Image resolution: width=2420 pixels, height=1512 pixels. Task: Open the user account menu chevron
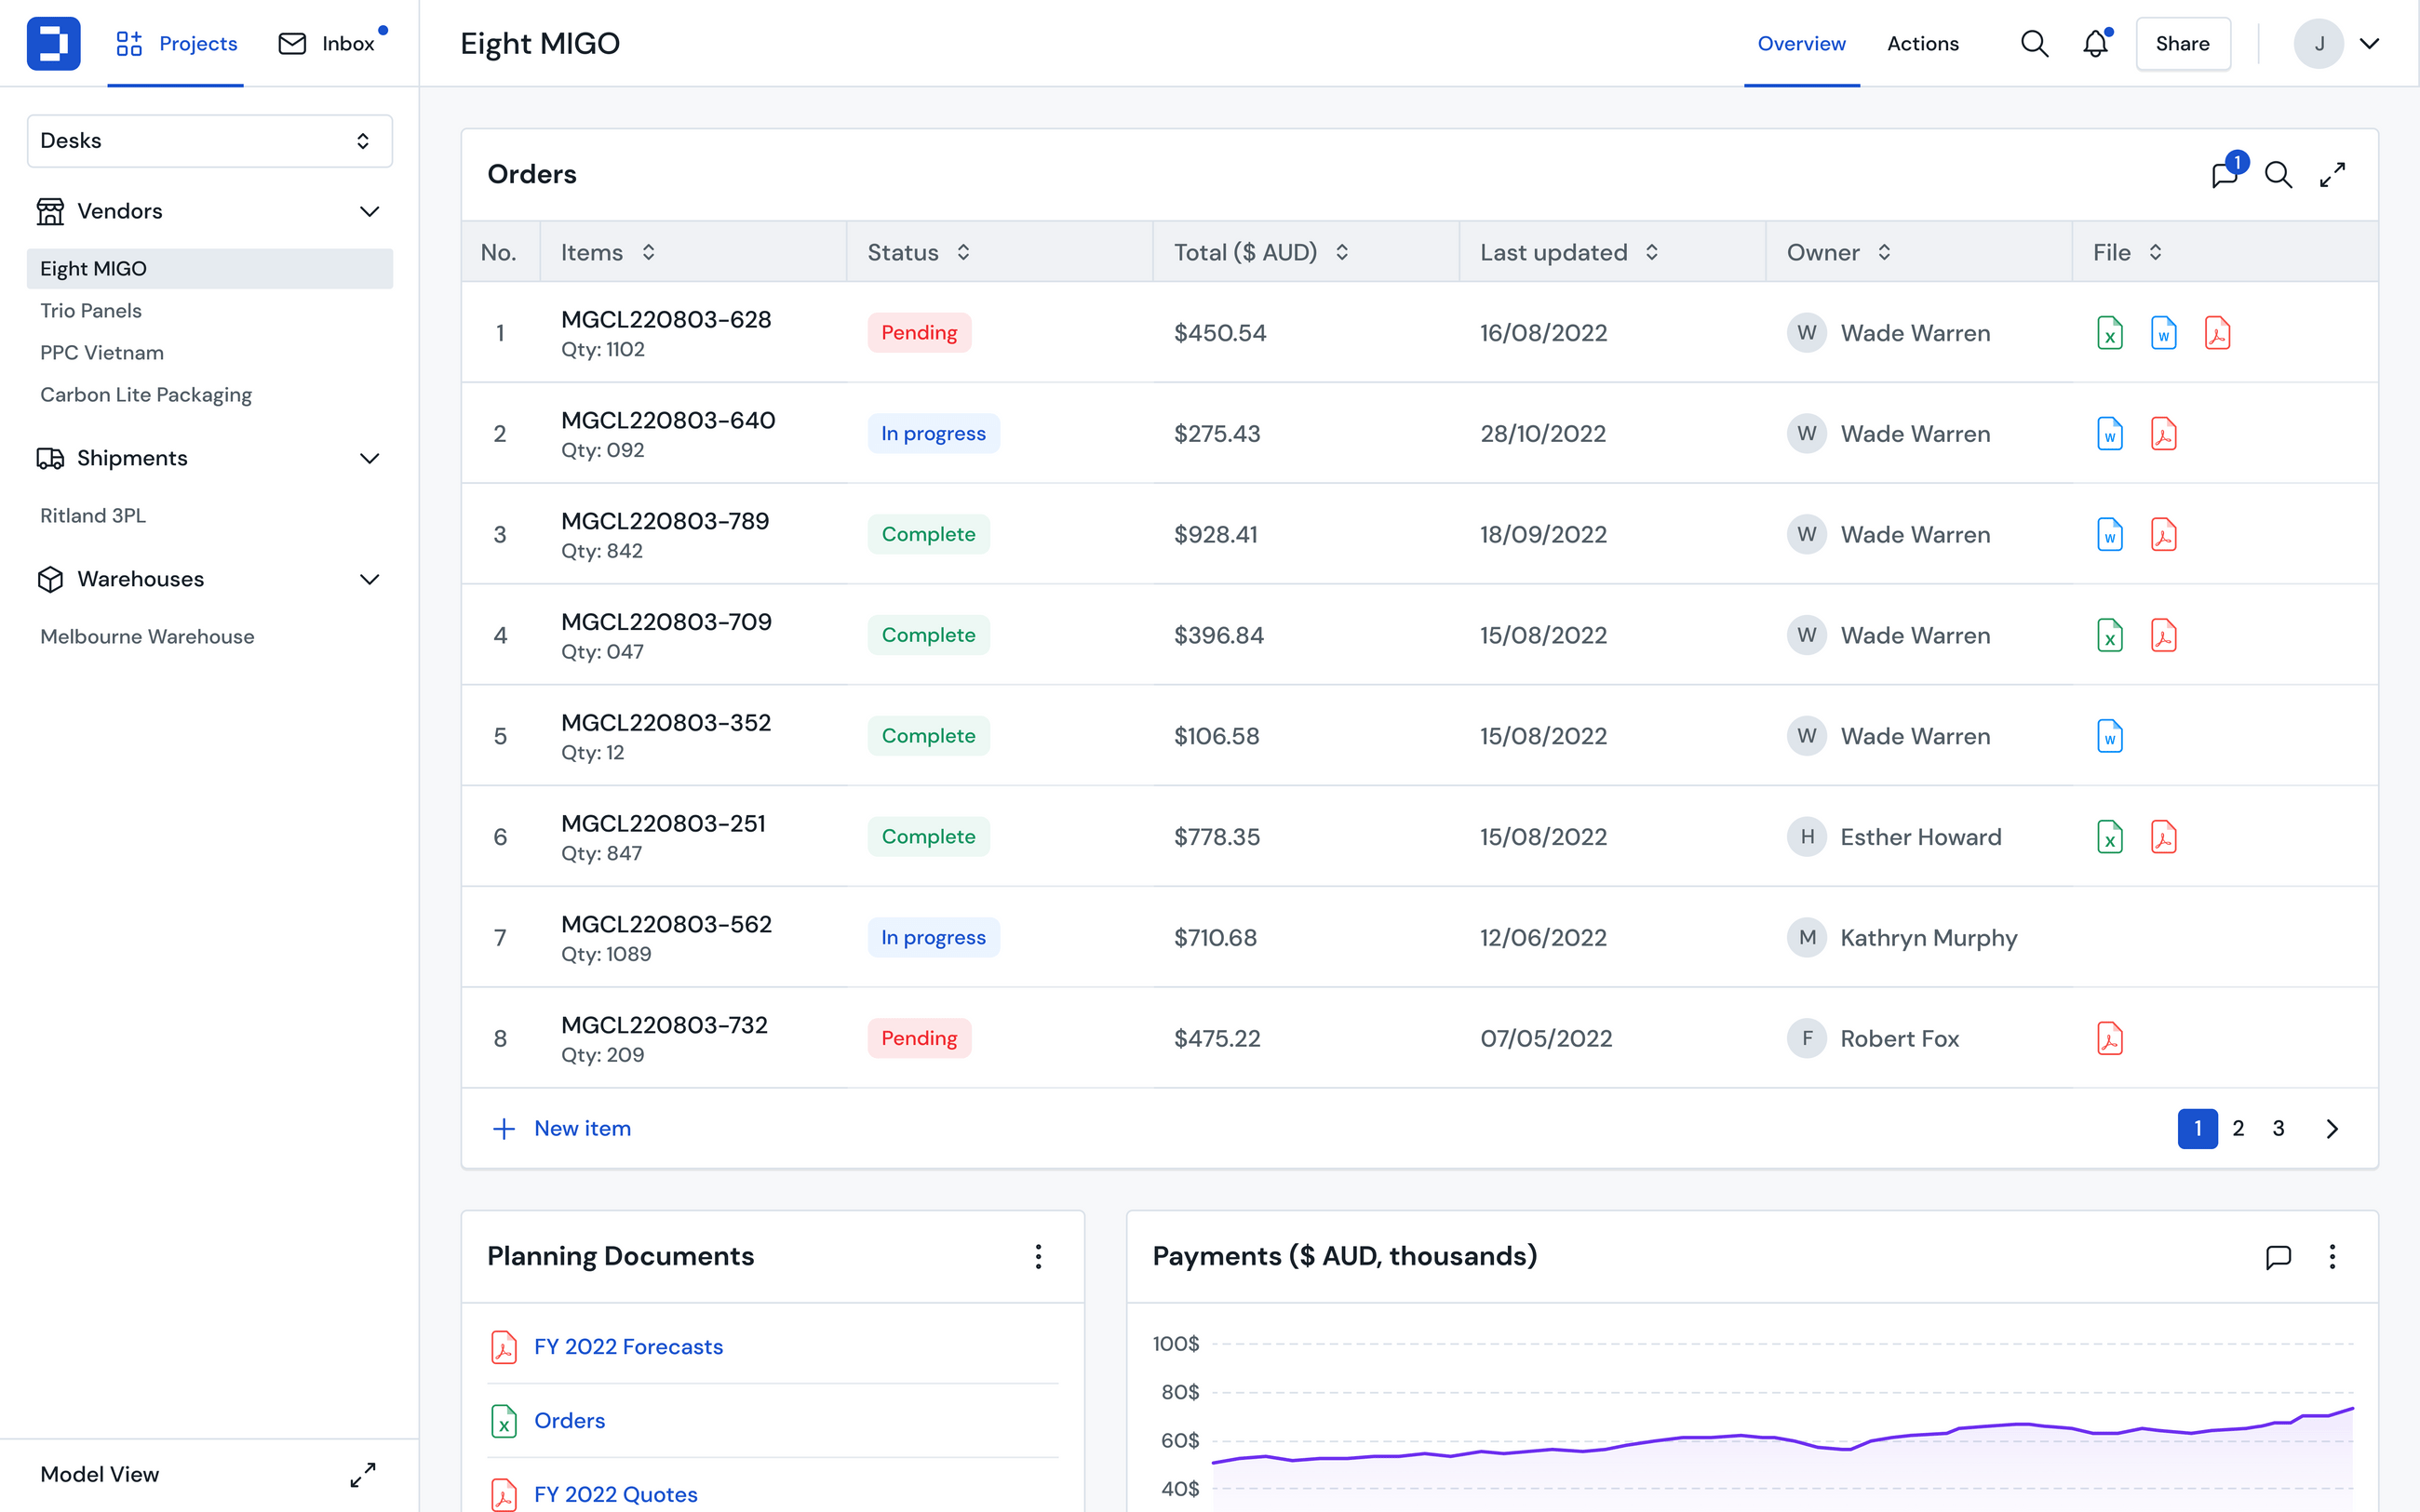coord(2369,43)
